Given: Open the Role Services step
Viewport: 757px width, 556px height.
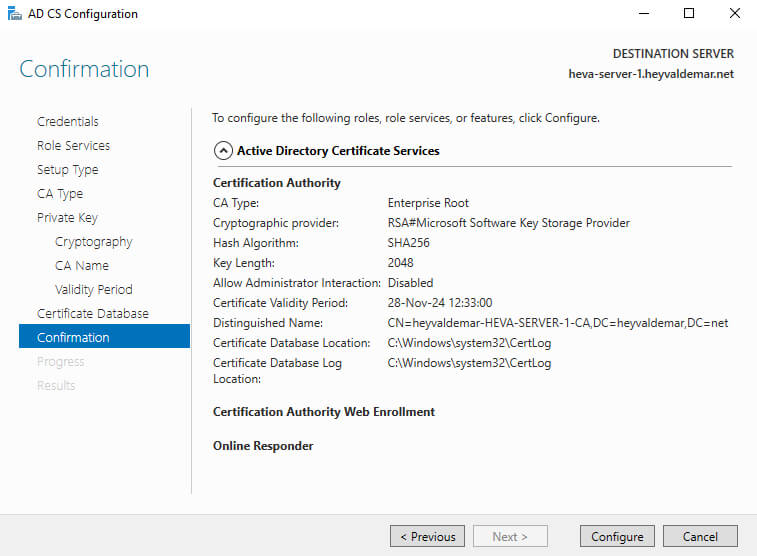Looking at the screenshot, I should 73,145.
